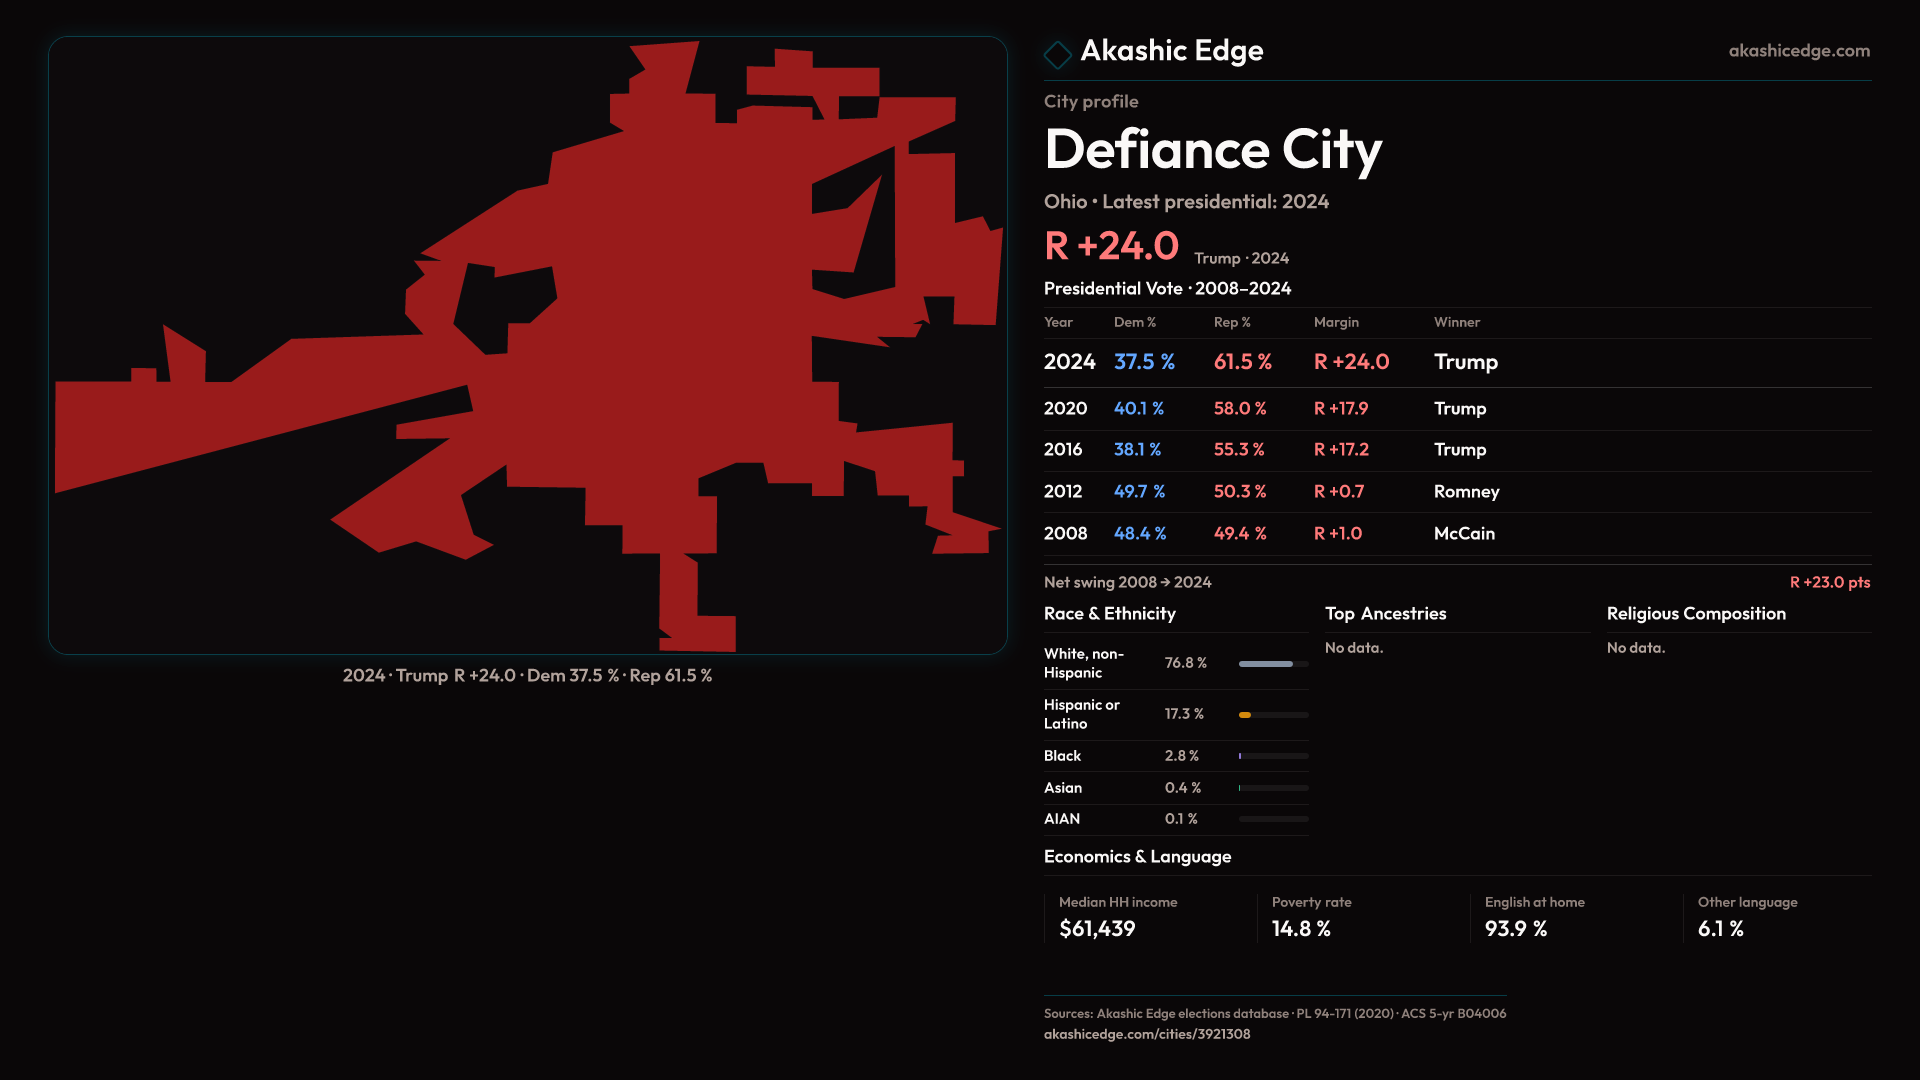Click the Poverty rate 14.8 % stat
The image size is (1920, 1080).
click(1301, 929)
